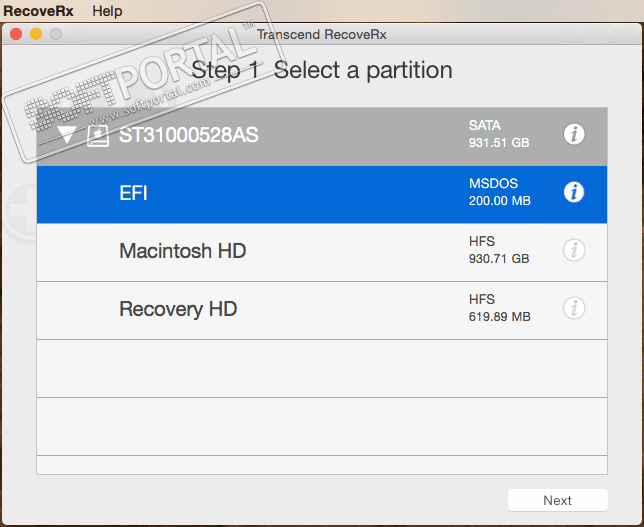Click the MSDOS 200.00 MB label

click(x=499, y=192)
